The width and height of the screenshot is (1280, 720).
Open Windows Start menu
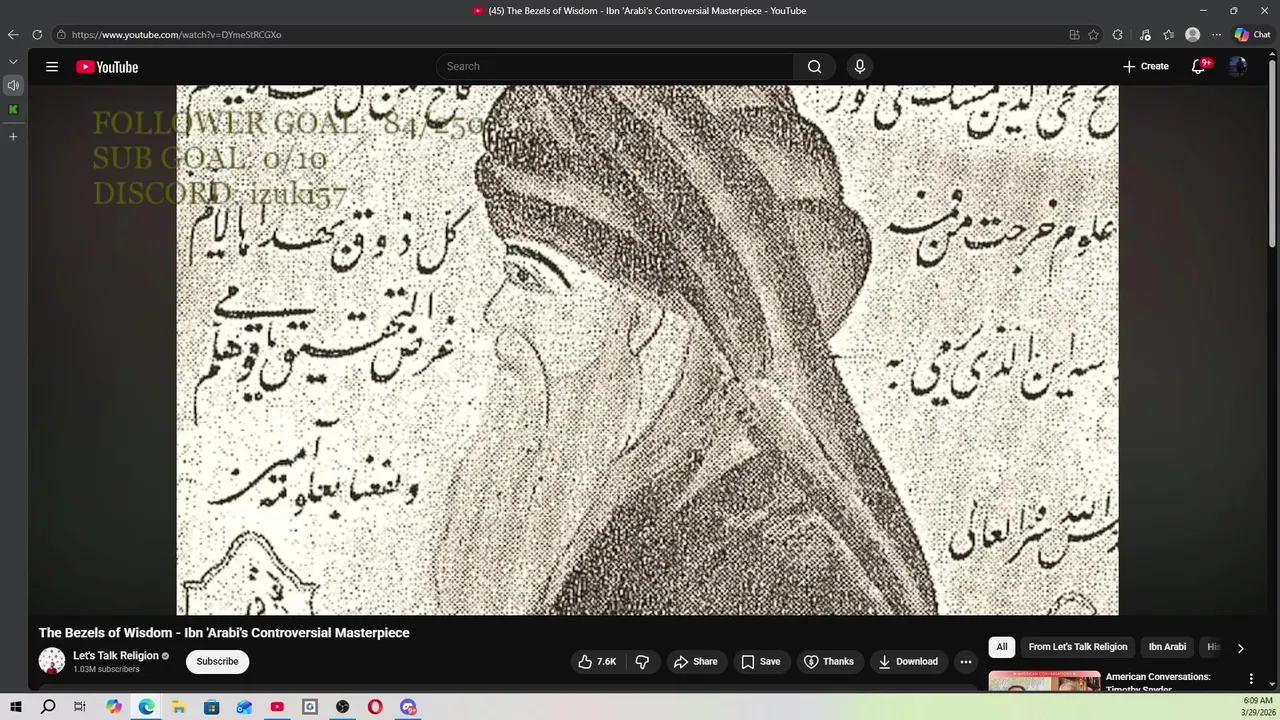tap(16, 707)
